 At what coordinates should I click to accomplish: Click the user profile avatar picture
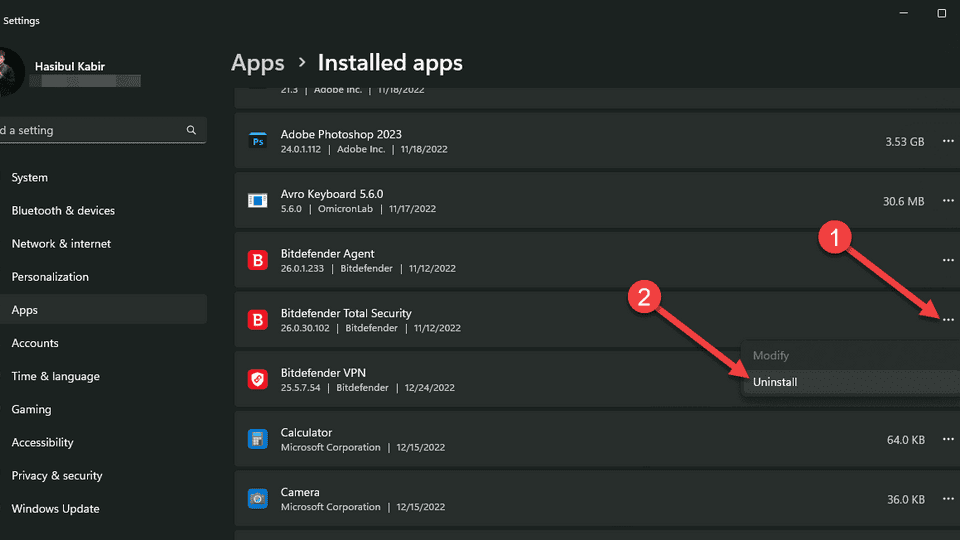(x=10, y=72)
